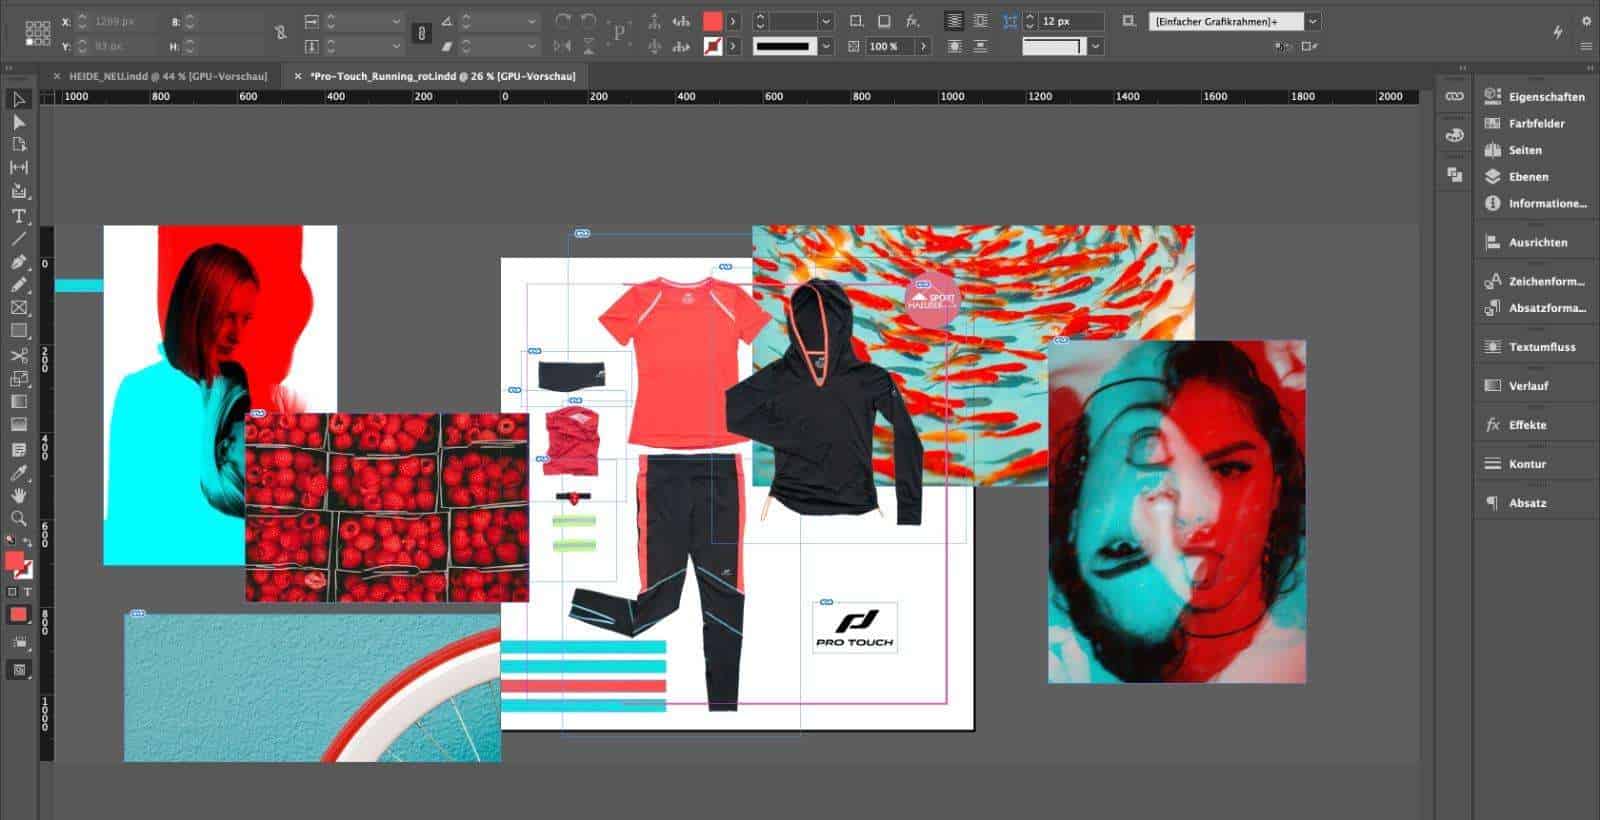
Task: Expand the opacity slider arrow
Action: (x=923, y=46)
